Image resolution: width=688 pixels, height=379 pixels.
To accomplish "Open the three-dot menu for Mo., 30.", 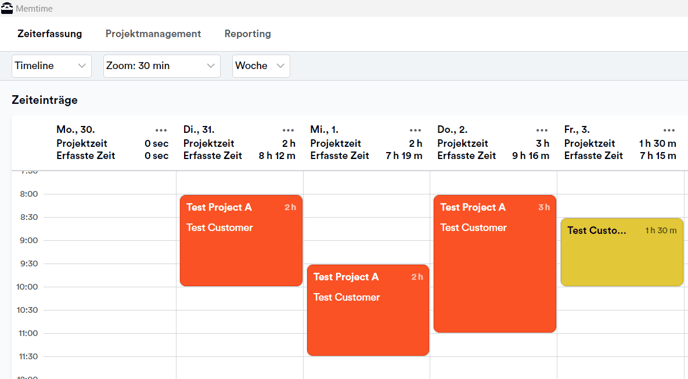I will click(x=161, y=130).
